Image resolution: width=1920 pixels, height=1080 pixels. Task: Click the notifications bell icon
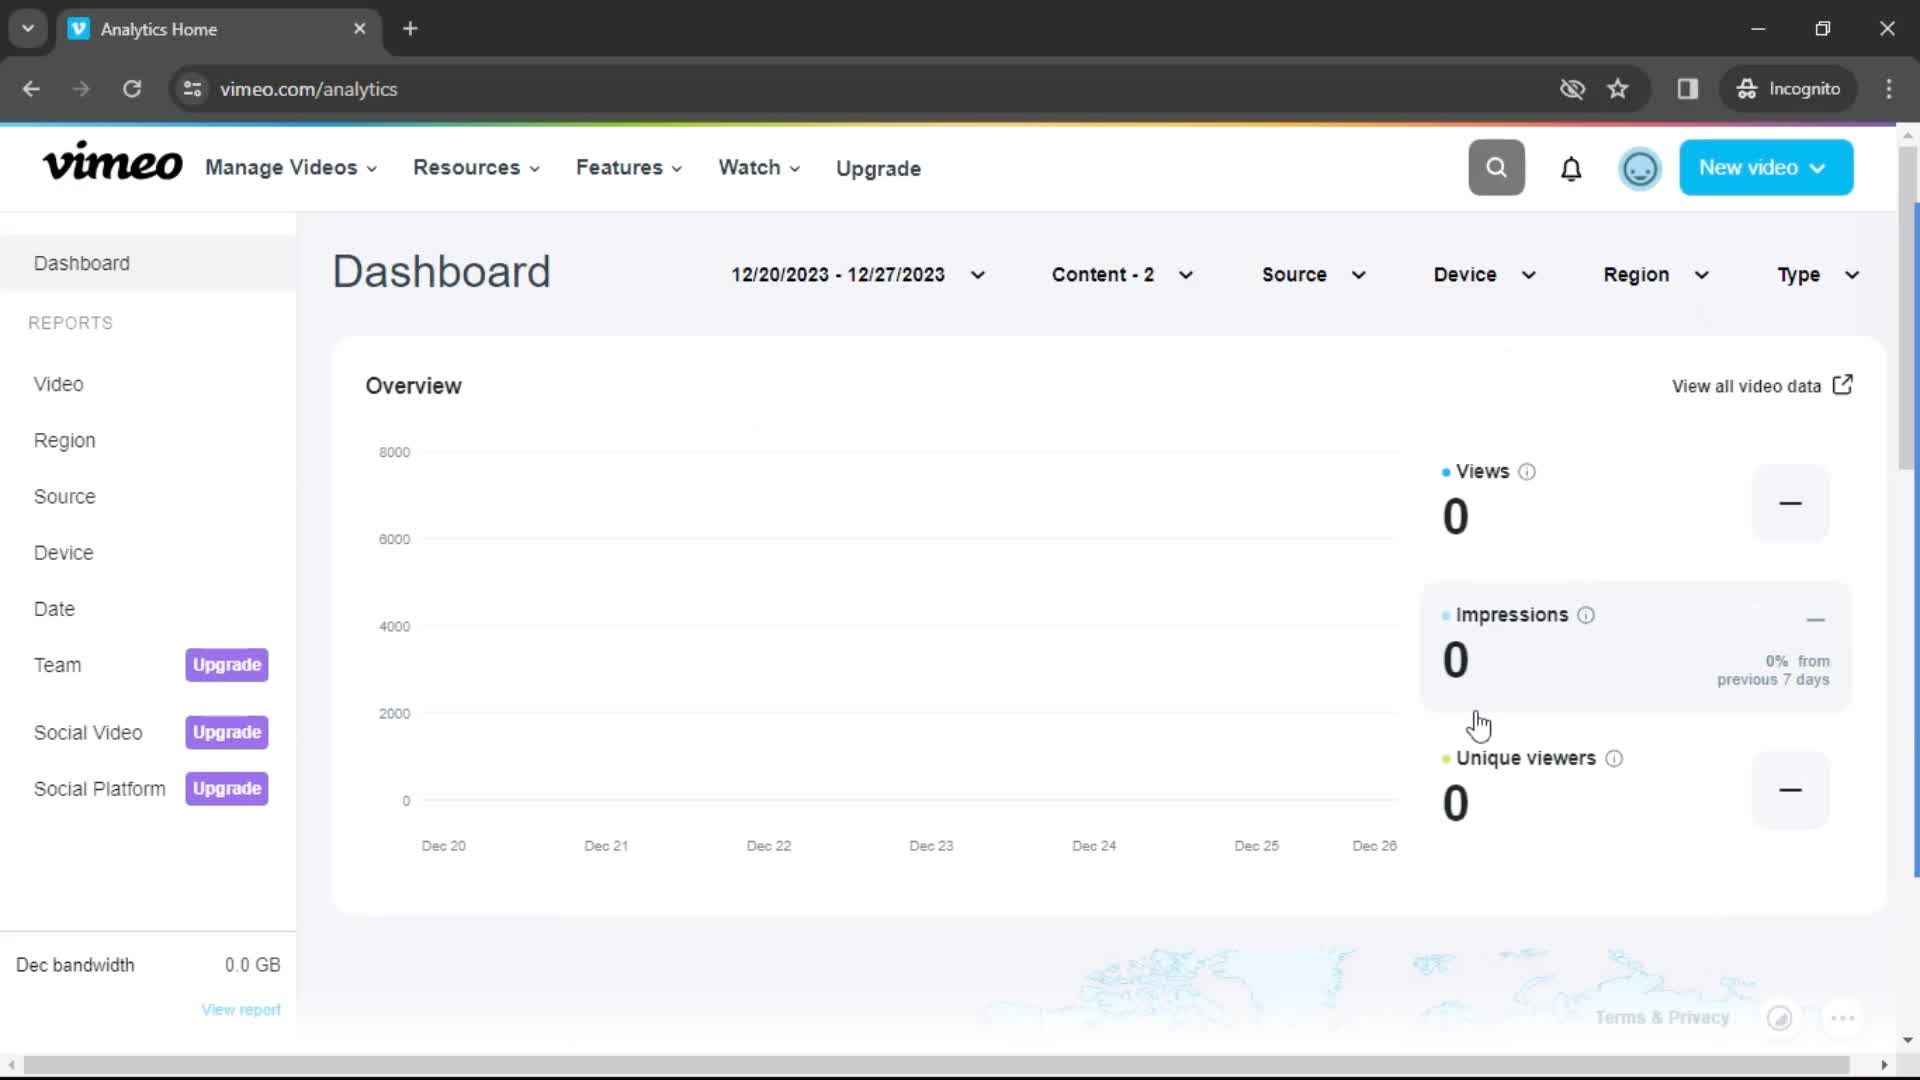tap(1571, 167)
